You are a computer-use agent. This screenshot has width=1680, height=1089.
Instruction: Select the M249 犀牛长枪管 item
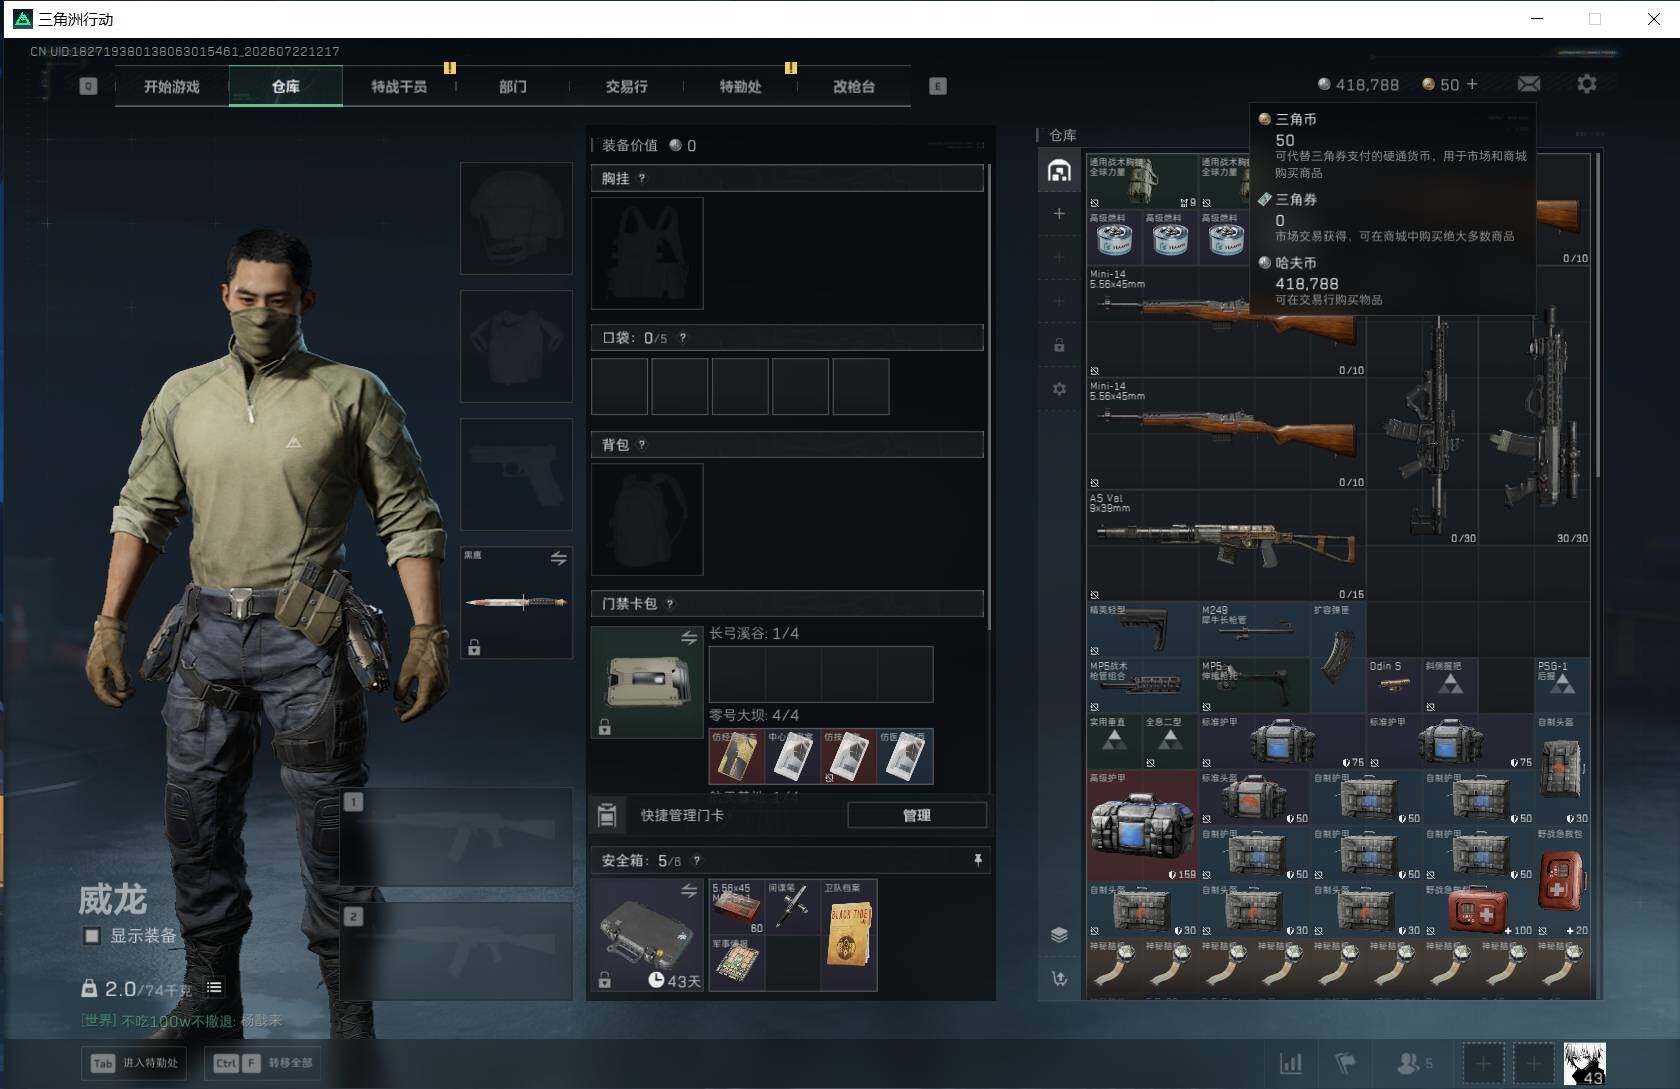[1254, 629]
